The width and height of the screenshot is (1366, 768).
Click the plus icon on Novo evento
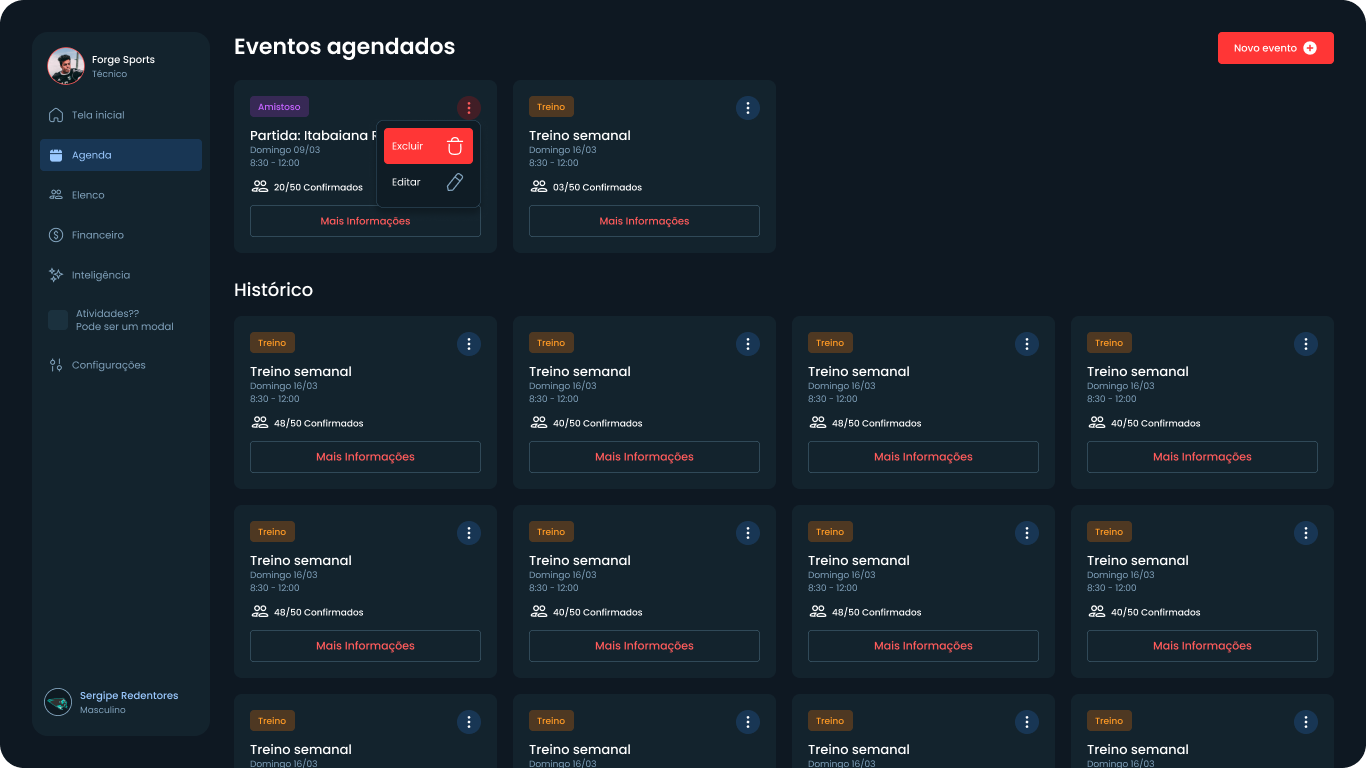click(x=1310, y=48)
